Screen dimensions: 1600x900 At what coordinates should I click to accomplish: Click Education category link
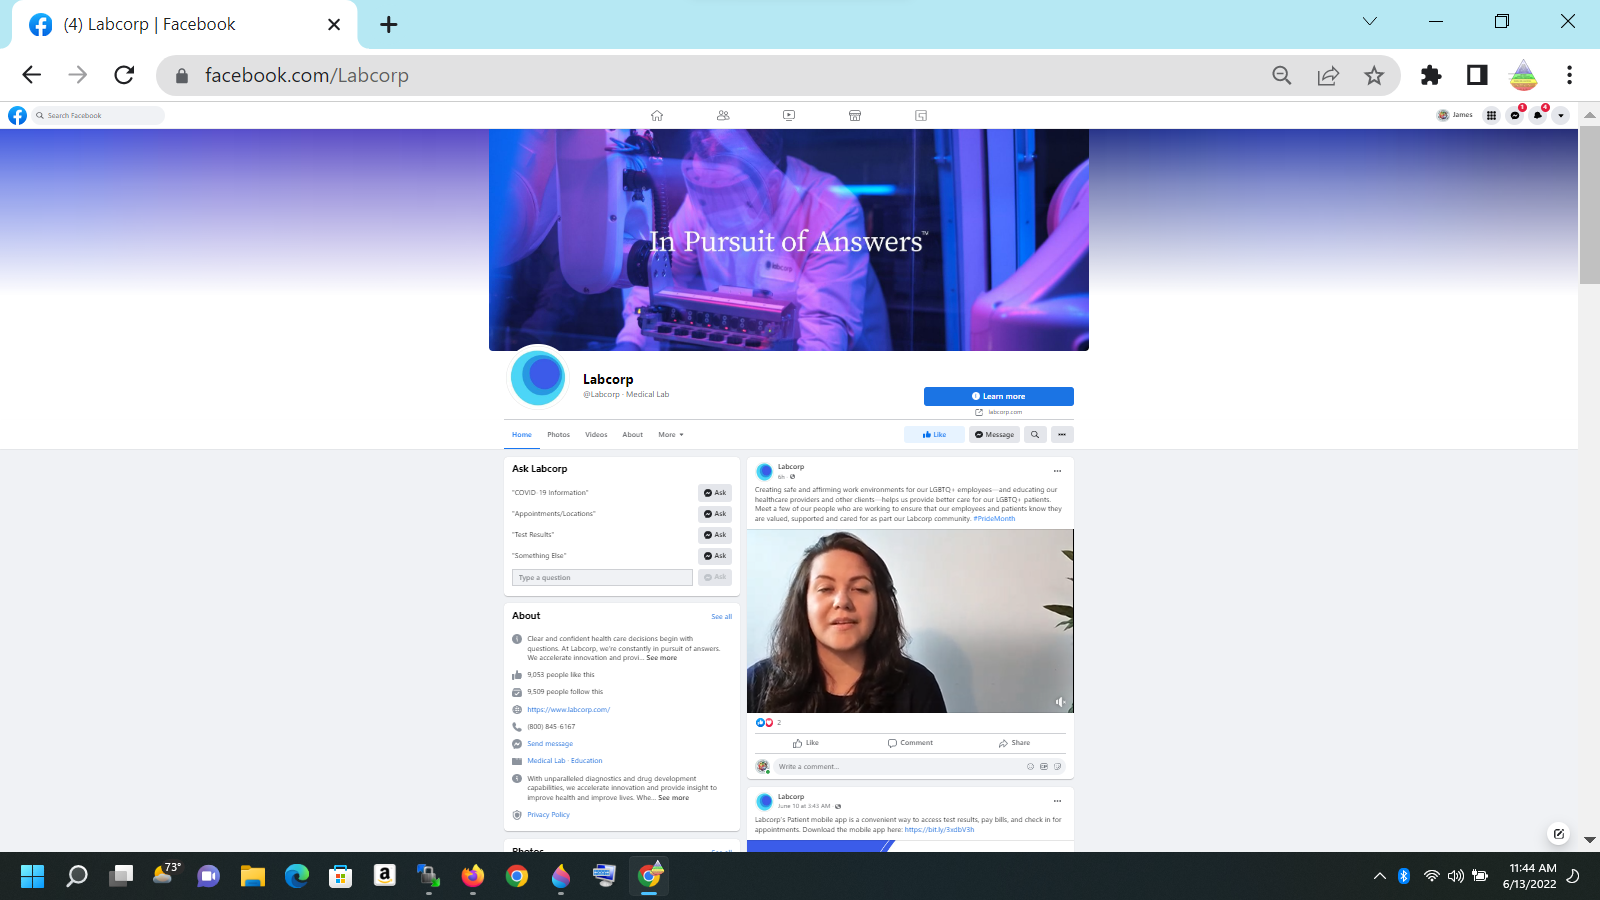587,761
